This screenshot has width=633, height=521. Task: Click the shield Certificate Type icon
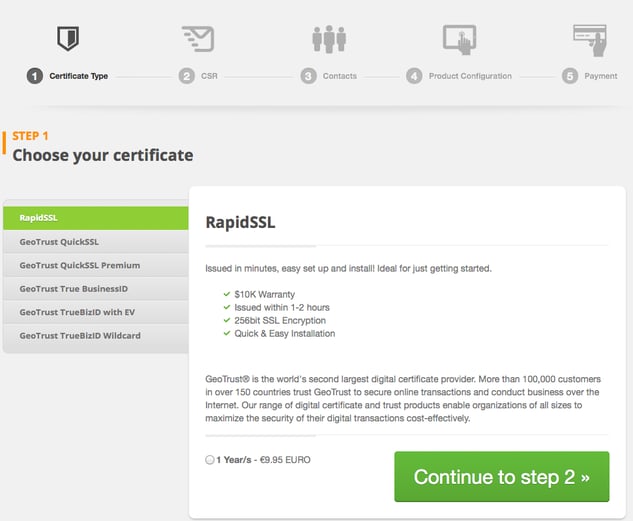click(68, 38)
